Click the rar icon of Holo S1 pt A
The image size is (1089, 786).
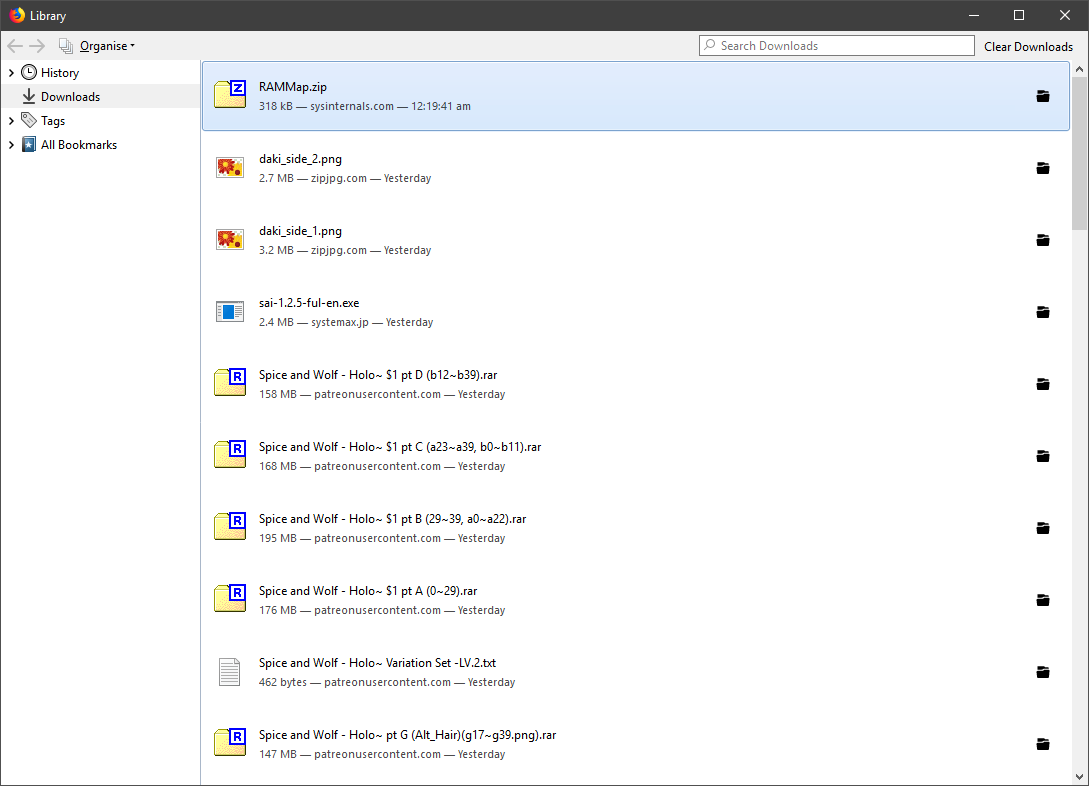pyautogui.click(x=230, y=599)
